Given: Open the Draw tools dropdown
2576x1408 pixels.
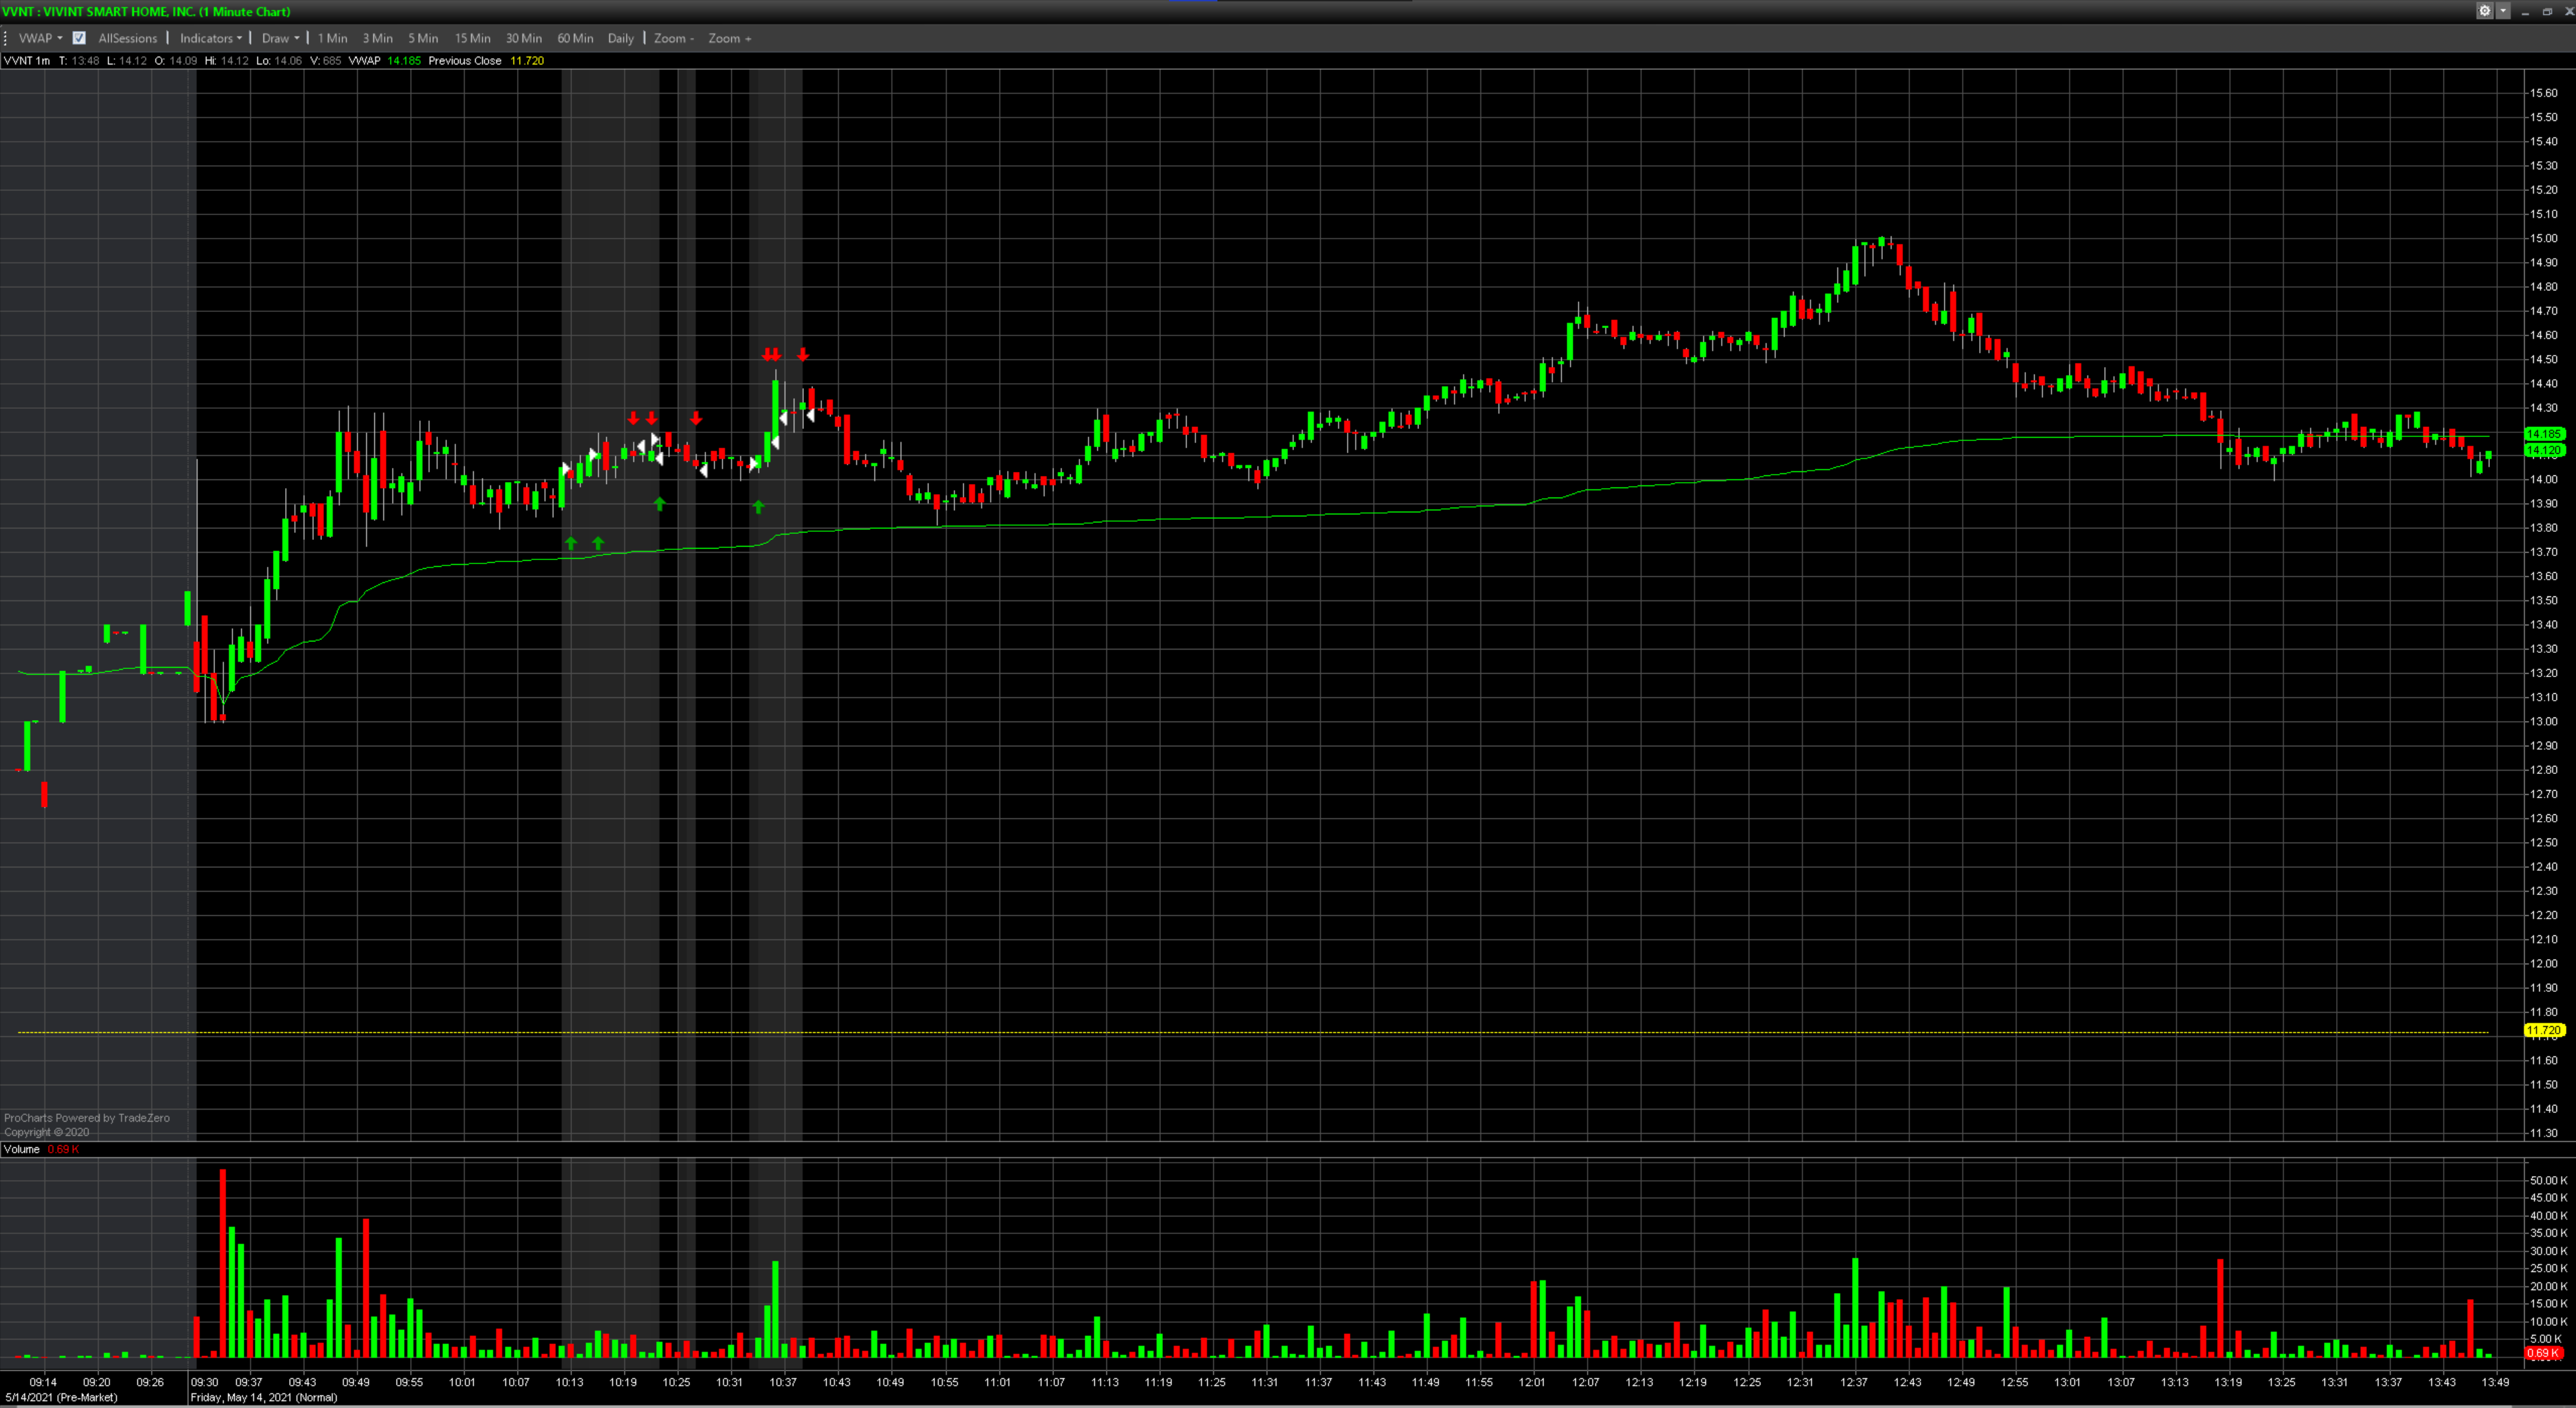Looking at the screenshot, I should click(x=280, y=38).
